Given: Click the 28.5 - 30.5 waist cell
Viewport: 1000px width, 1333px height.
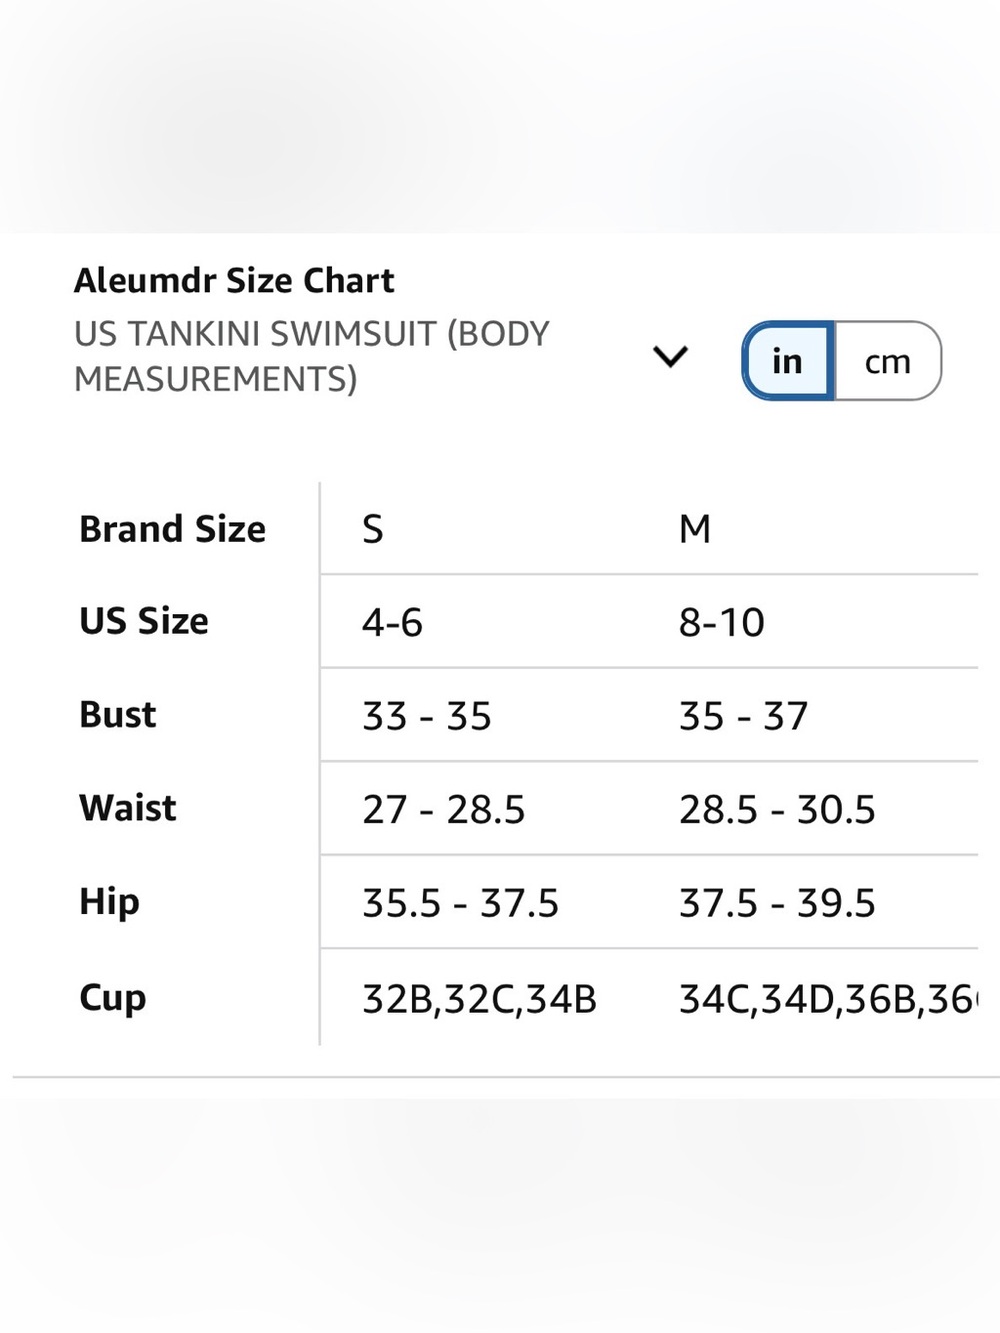Looking at the screenshot, I should [x=777, y=810].
